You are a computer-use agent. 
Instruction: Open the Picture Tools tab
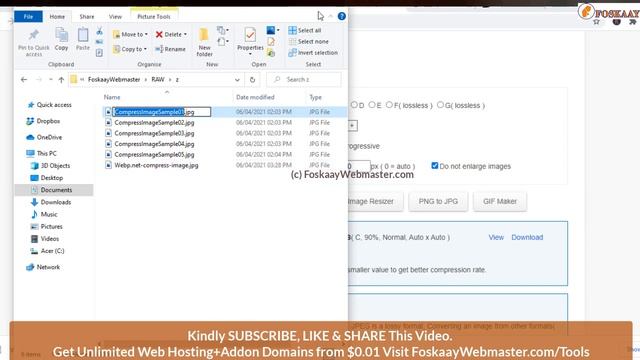coord(154,17)
